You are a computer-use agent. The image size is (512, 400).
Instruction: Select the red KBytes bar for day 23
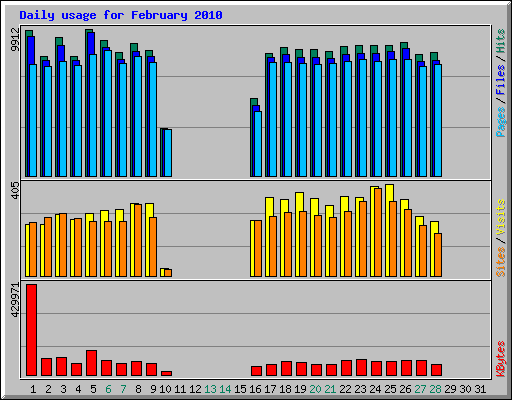click(x=362, y=368)
